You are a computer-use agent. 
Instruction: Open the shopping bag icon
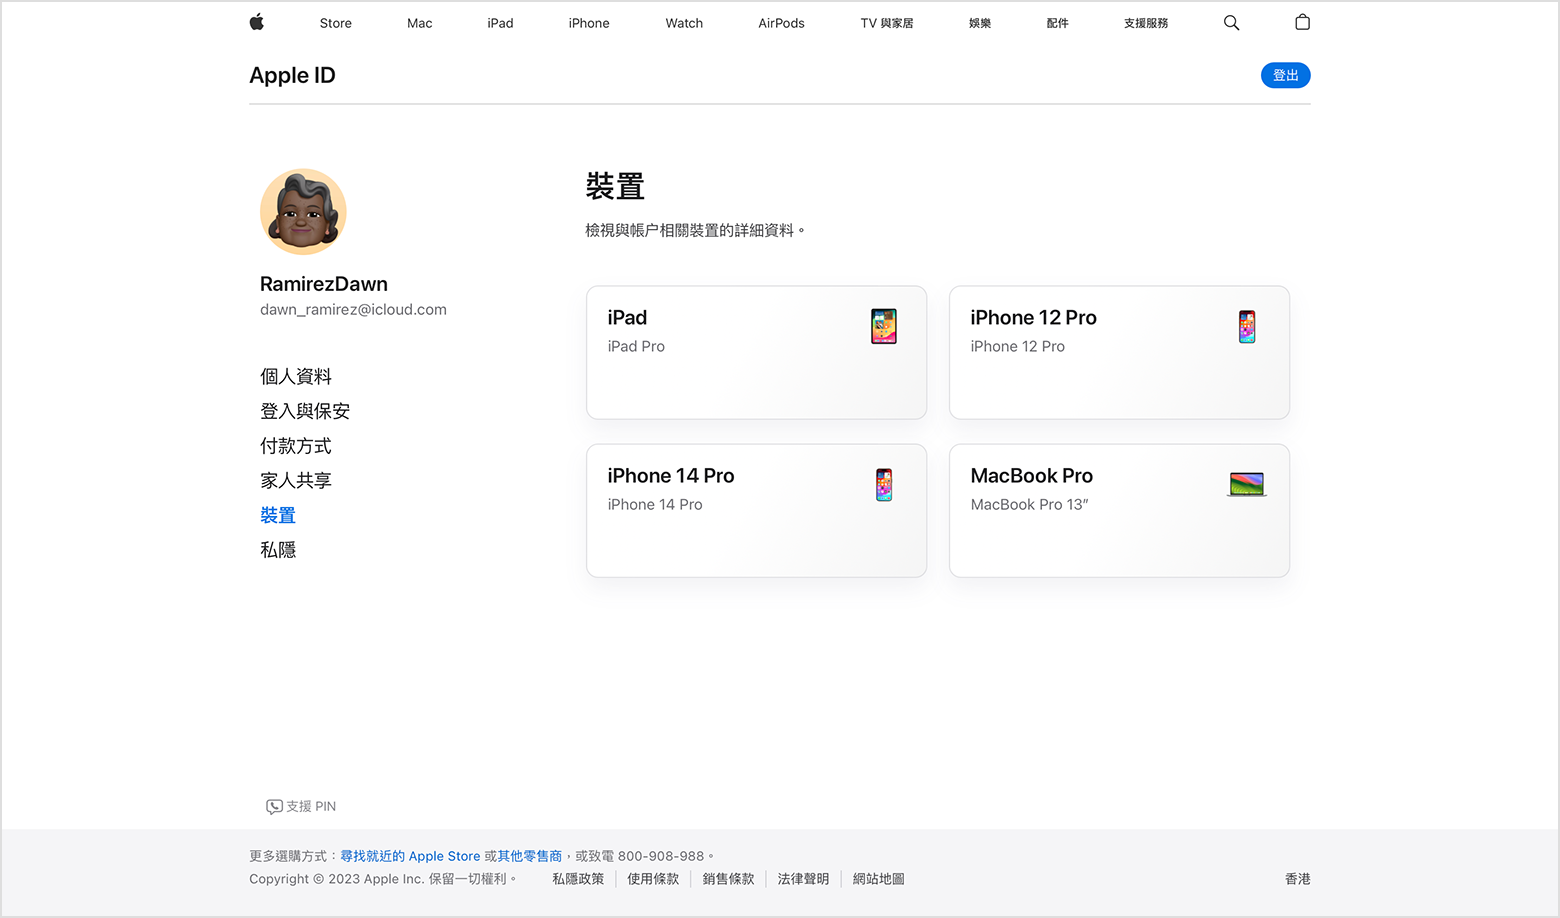[1302, 22]
